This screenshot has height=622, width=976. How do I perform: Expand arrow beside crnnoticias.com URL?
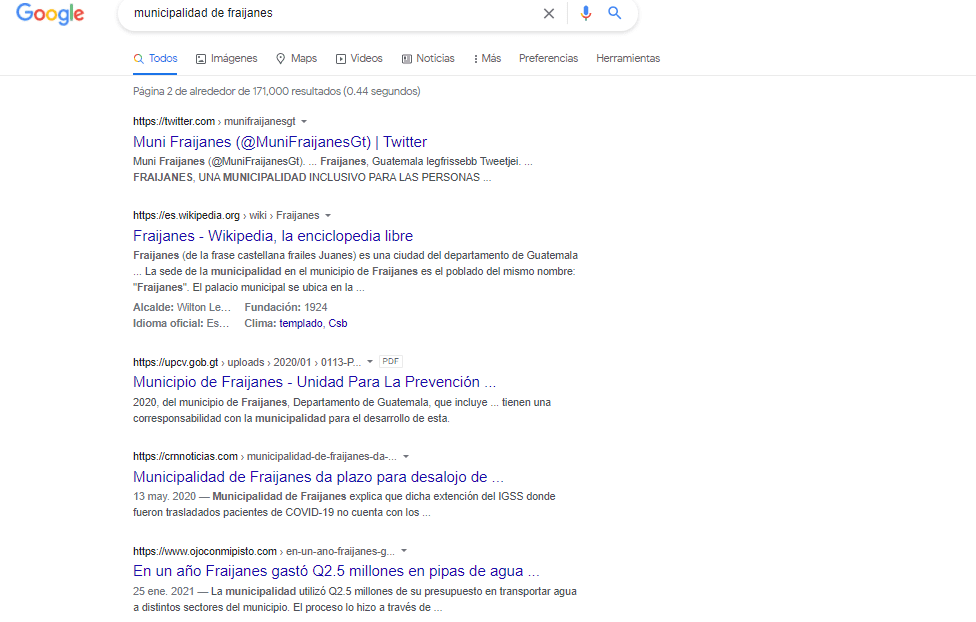tap(405, 456)
